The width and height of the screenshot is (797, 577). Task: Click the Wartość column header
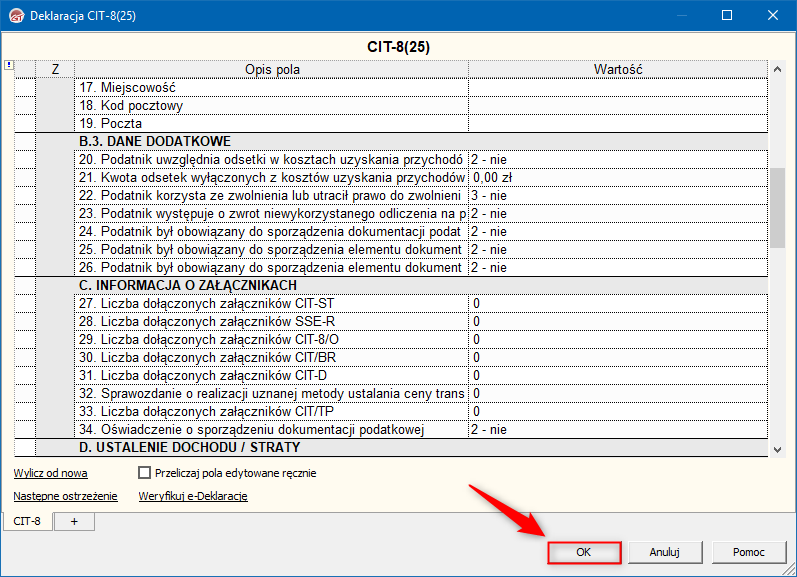618,69
